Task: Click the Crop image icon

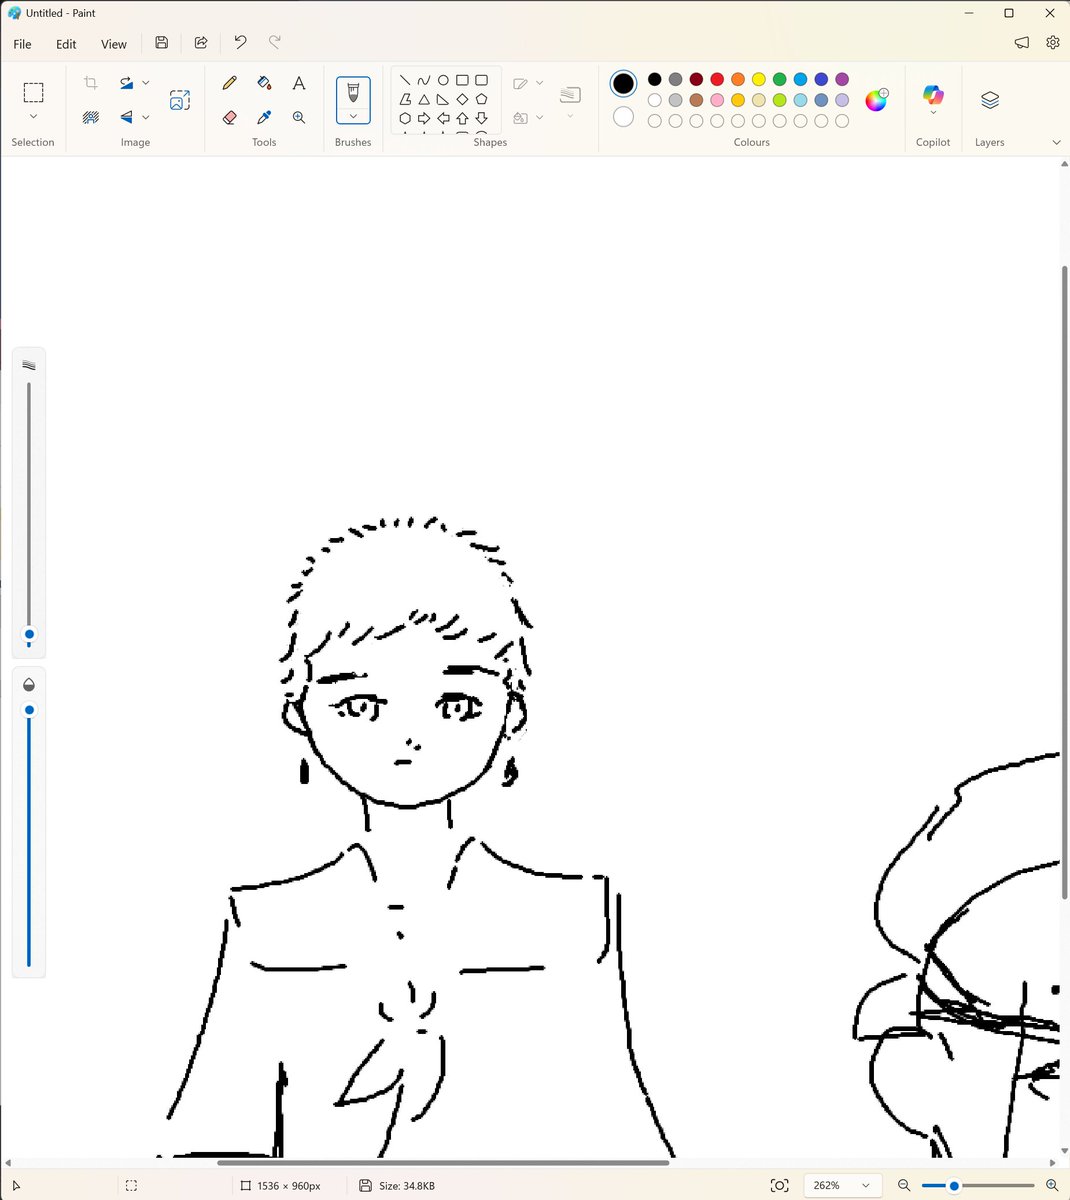Action: pyautogui.click(x=91, y=83)
